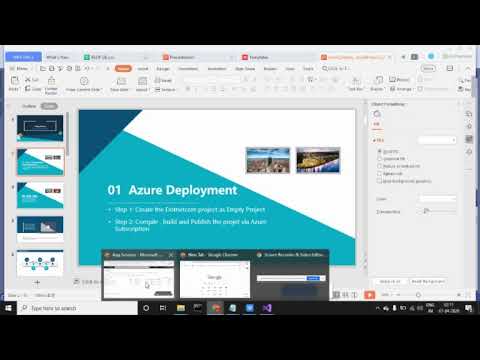
Task: Open the Transitions ribbon tab
Action: pyautogui.click(x=188, y=69)
